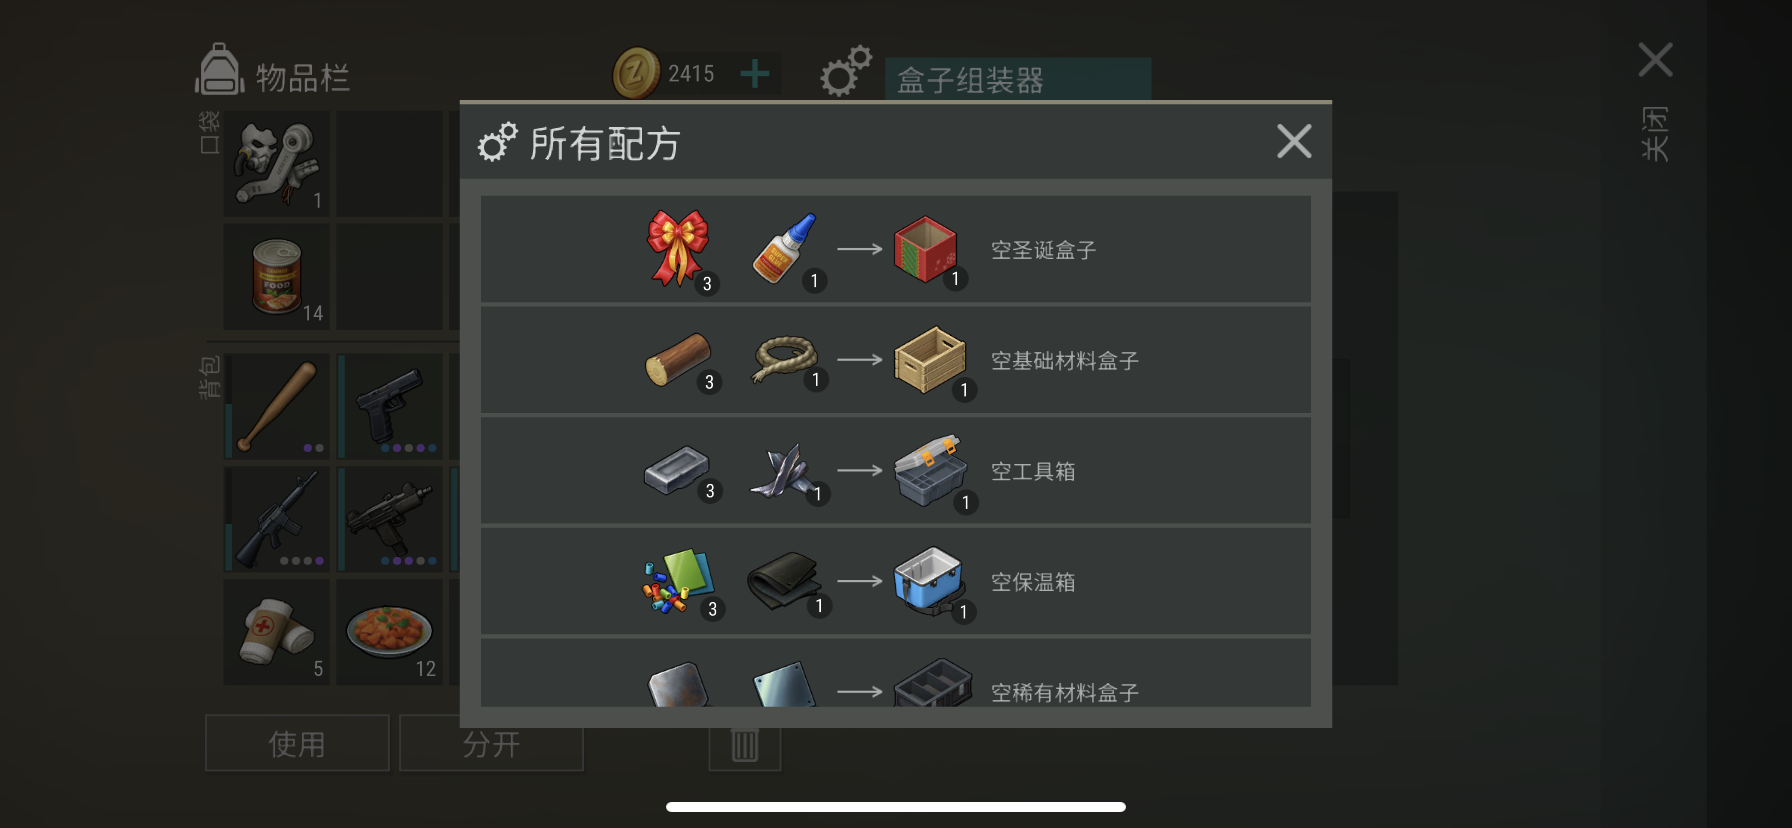This screenshot has height=828, width=1792.
Task: Tap the blue cooler box icon
Action: pyautogui.click(x=929, y=581)
